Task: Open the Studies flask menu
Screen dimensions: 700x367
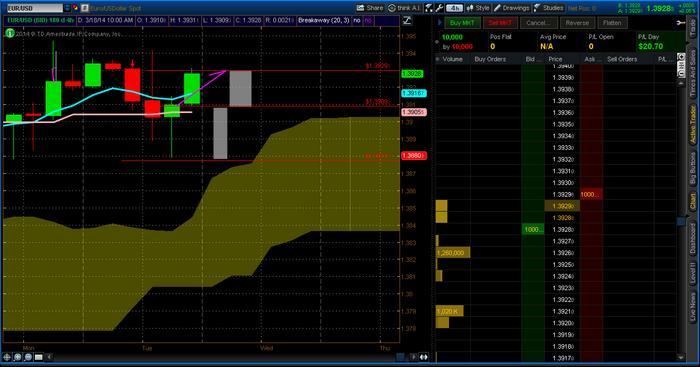Action: coord(549,8)
